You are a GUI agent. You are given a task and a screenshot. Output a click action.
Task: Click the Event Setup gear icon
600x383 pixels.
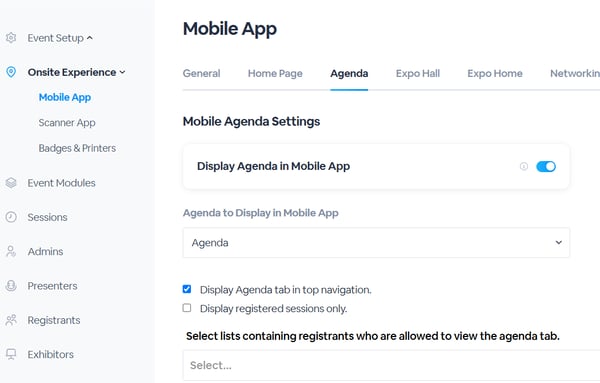[11, 38]
